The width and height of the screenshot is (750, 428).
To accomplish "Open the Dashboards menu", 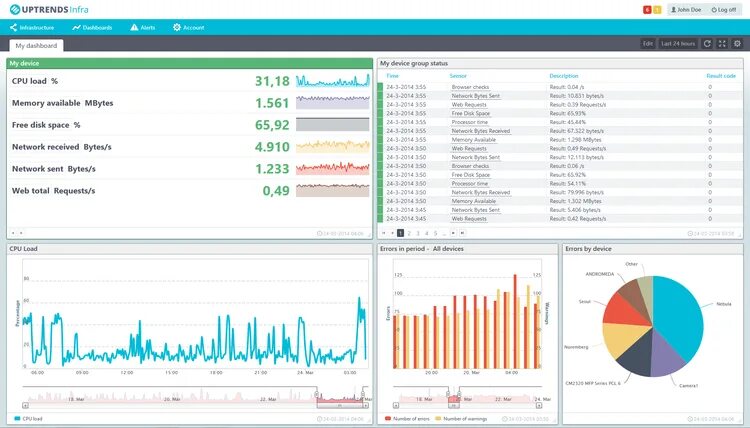I will (x=92, y=28).
